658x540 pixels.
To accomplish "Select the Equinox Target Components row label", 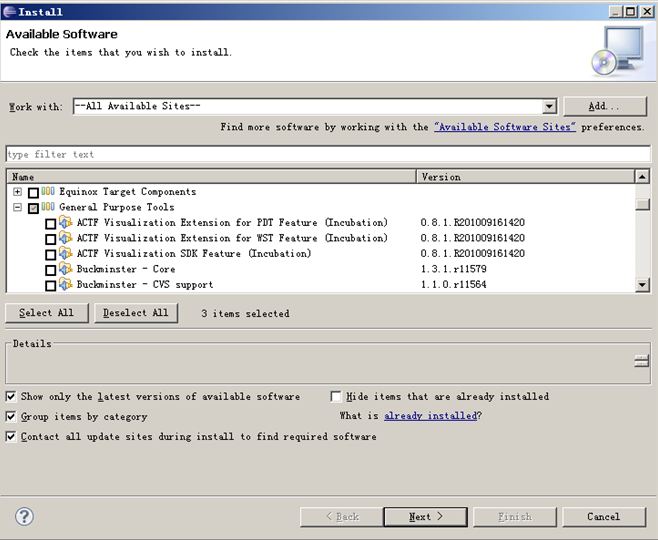I will 128,192.
